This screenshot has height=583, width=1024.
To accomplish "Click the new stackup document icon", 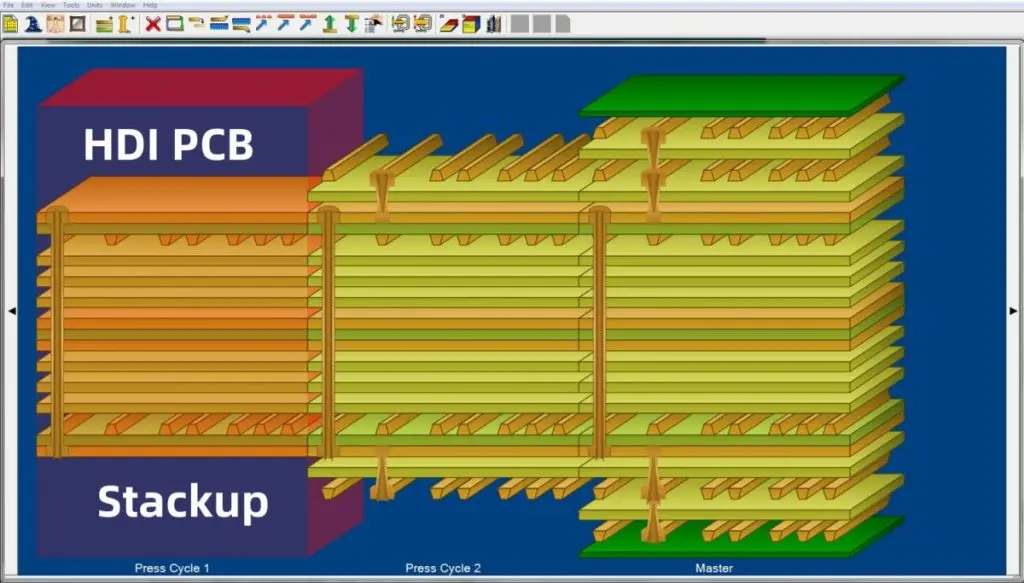I will click(10, 23).
